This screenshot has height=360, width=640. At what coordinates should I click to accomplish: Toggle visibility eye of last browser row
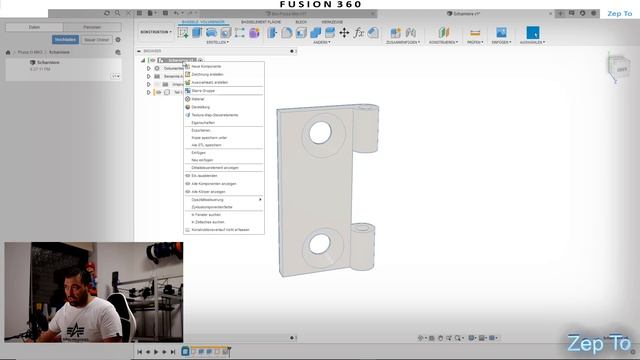[x=158, y=92]
